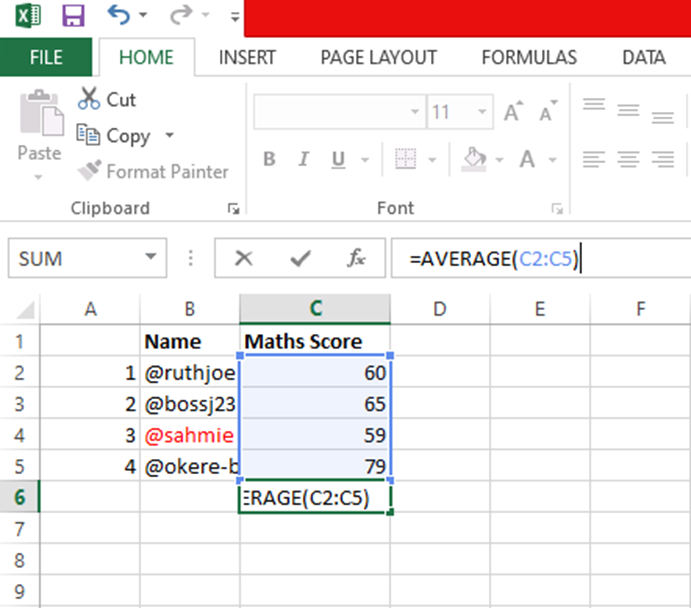Click the Center align icon
The width and height of the screenshot is (691, 608).
coord(628,159)
